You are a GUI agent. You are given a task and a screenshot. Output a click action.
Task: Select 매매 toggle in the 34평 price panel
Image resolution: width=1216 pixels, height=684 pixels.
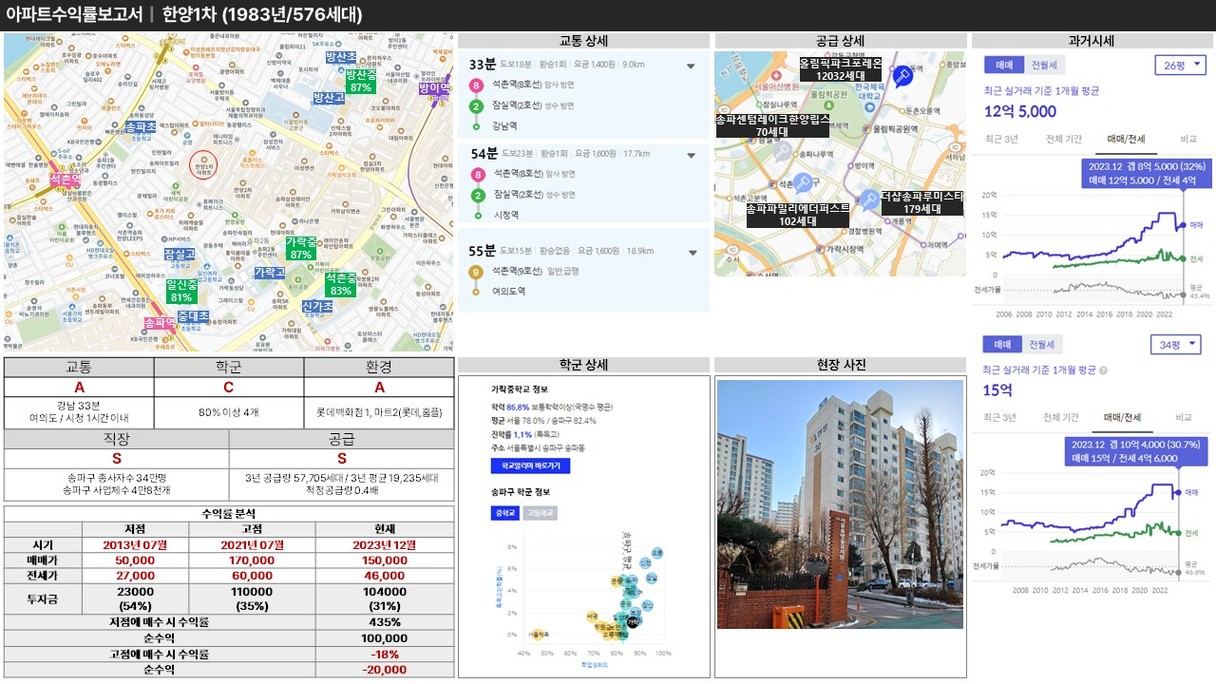point(1003,345)
